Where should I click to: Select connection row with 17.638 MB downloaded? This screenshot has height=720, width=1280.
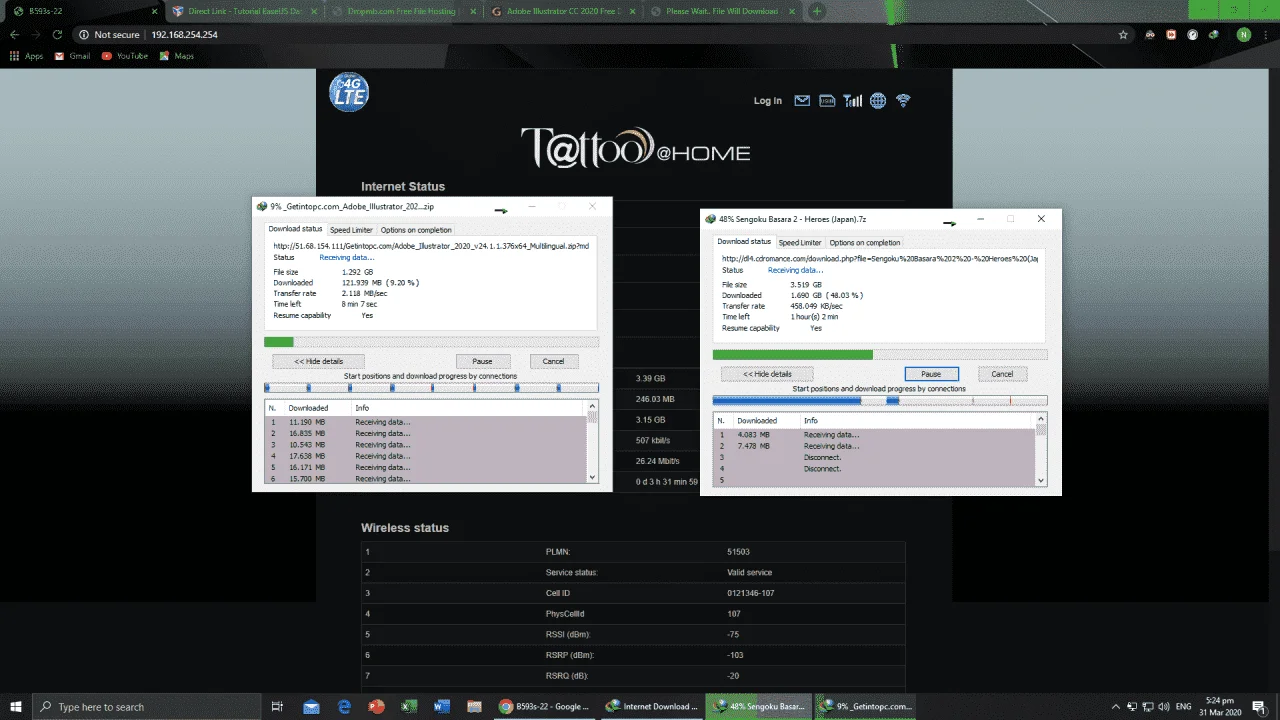[426, 456]
